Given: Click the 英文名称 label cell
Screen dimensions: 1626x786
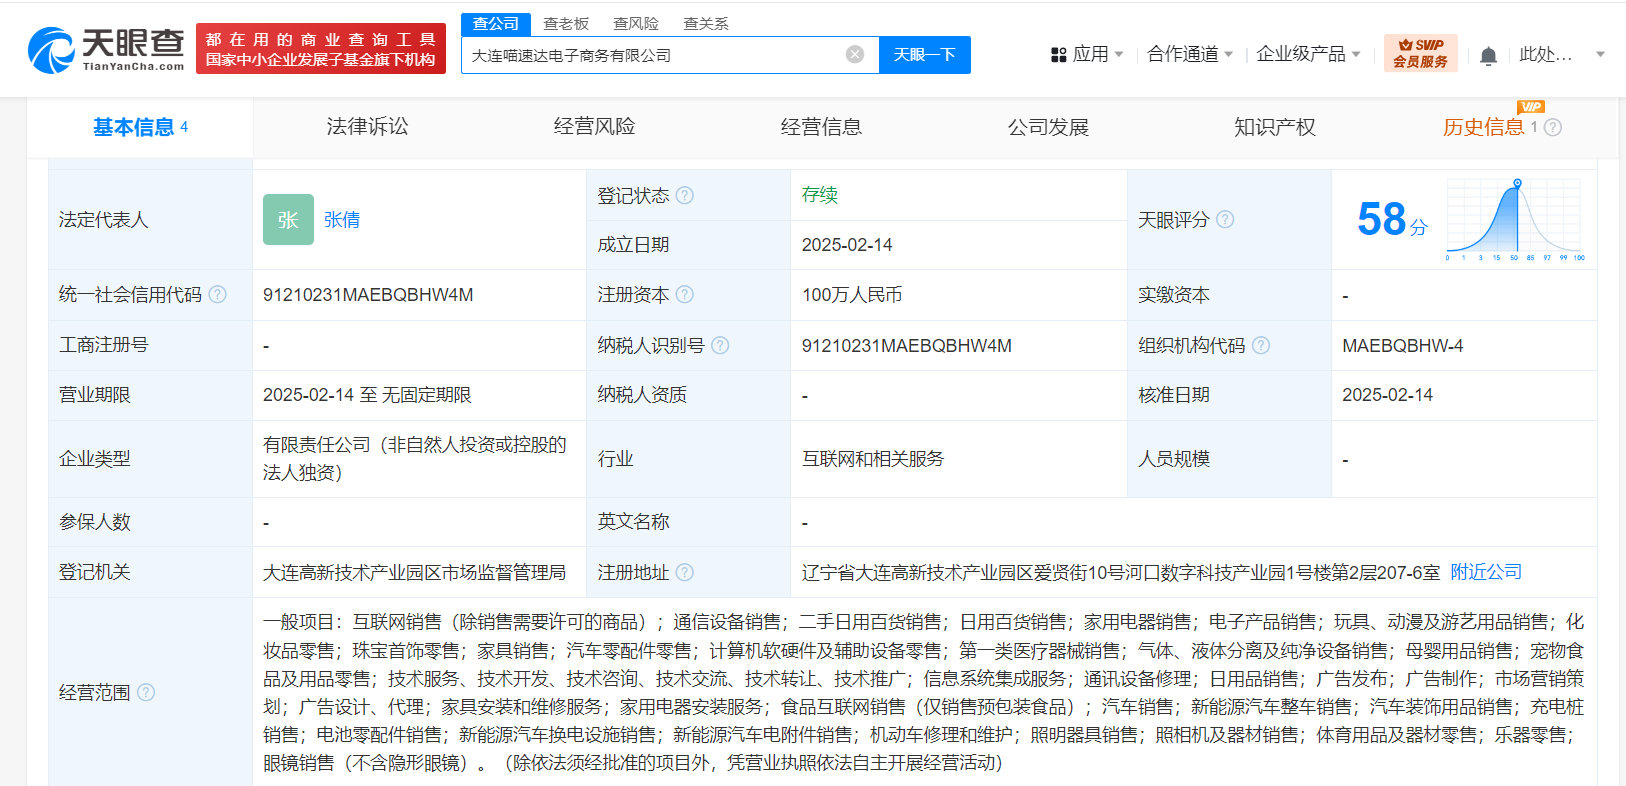Looking at the screenshot, I should (688, 522).
